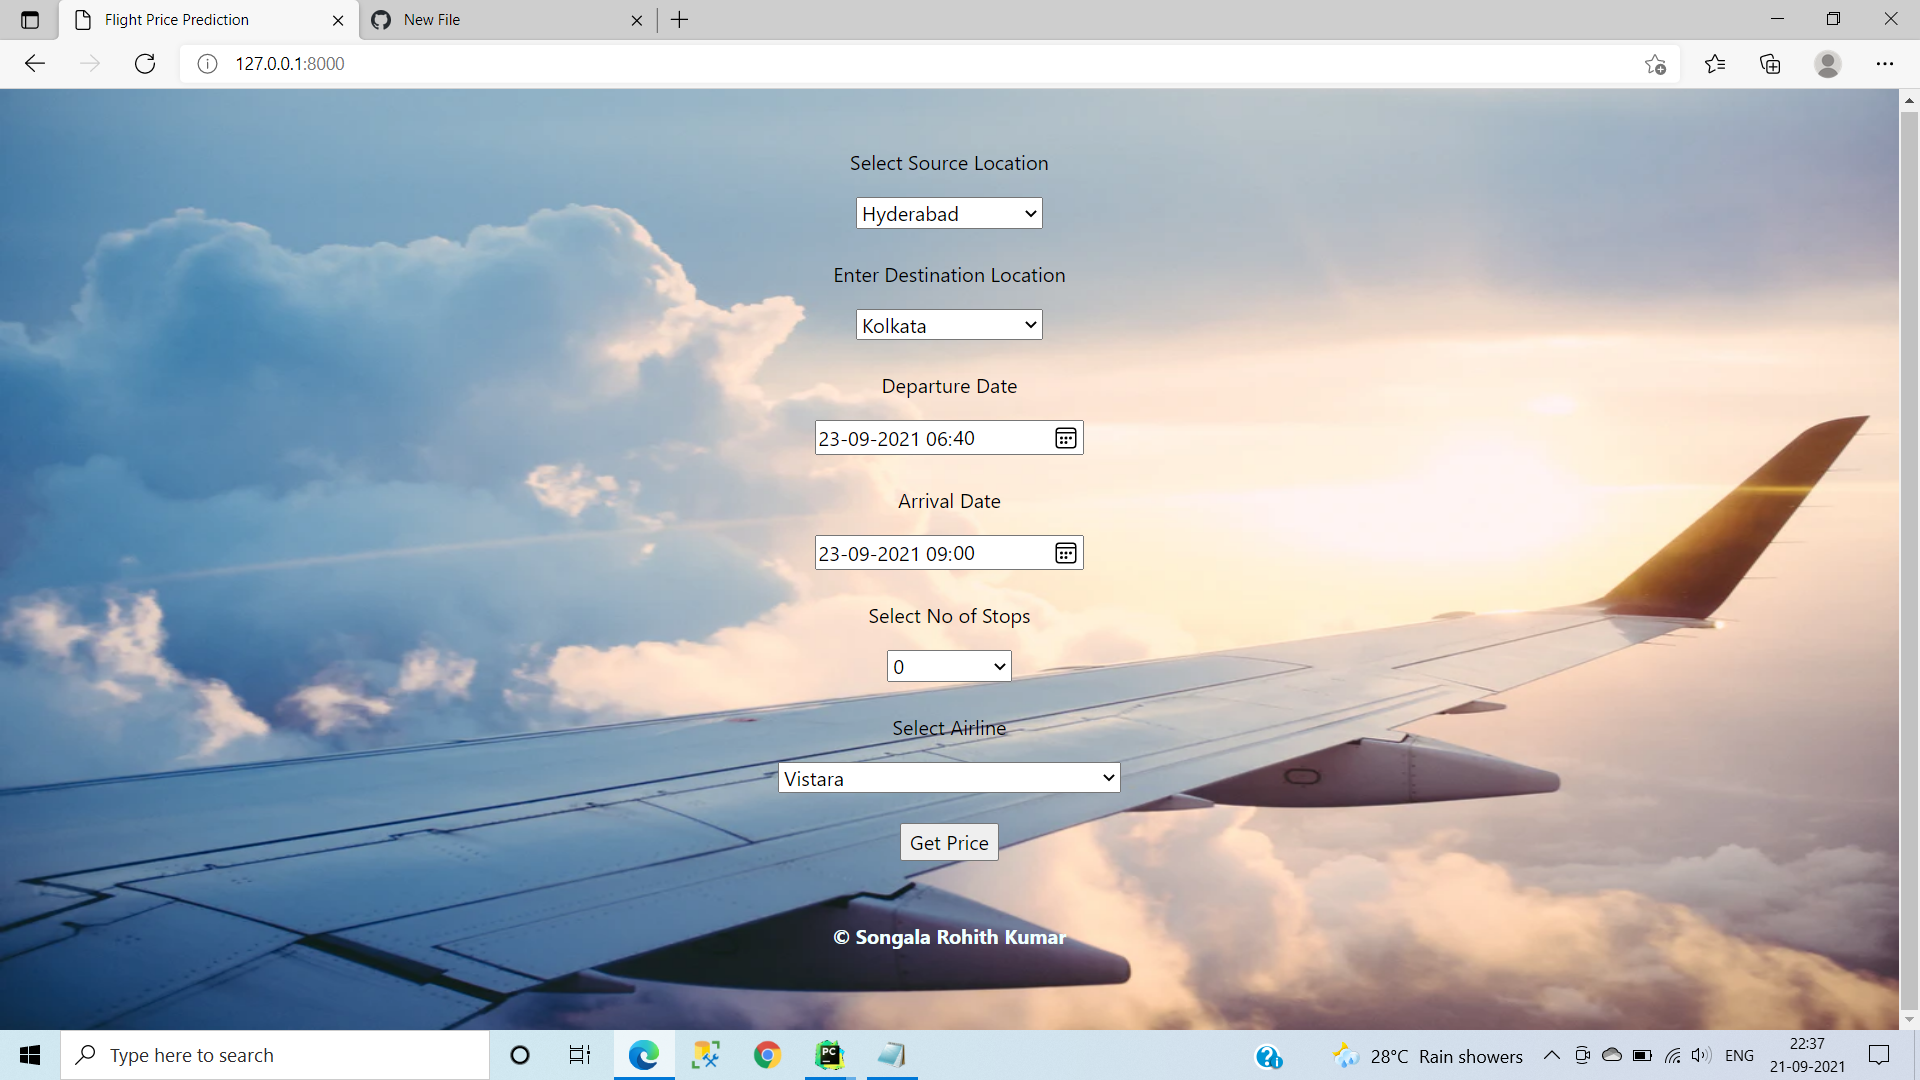This screenshot has height=1080, width=1920.
Task: Open the Departure Date calendar picker
Action: click(x=1064, y=437)
